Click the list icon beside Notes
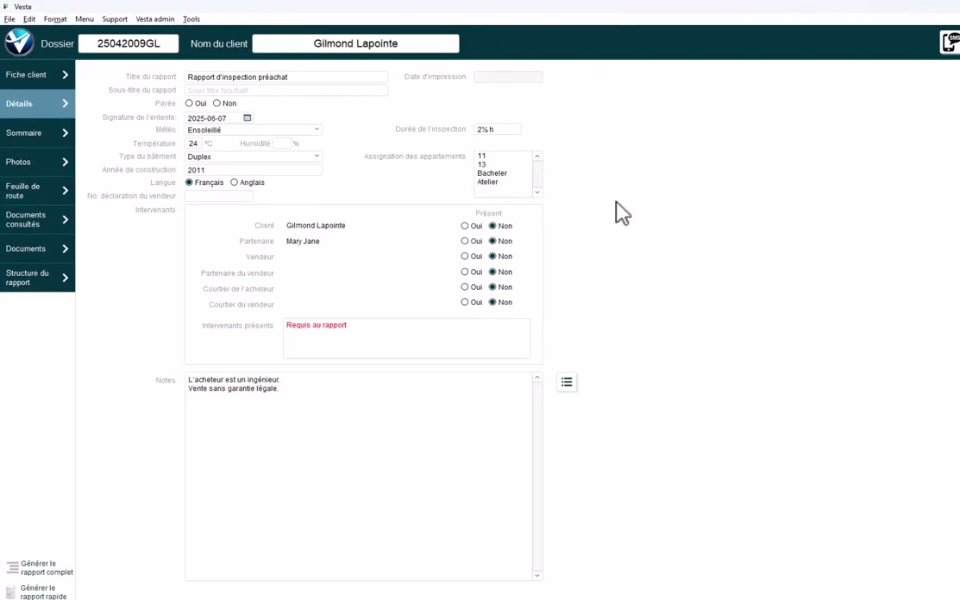 click(566, 382)
